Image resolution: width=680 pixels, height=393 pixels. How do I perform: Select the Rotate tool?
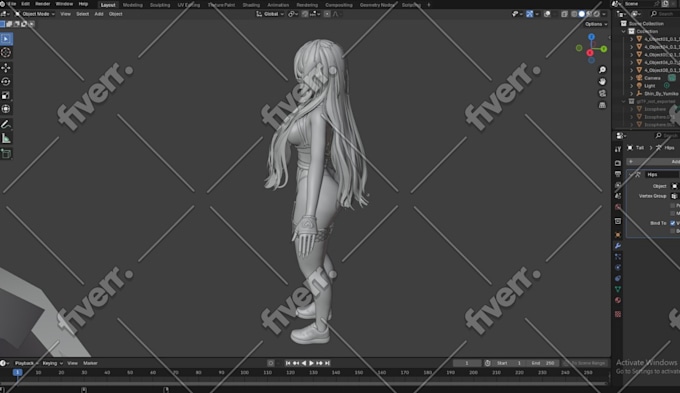click(x=6, y=82)
